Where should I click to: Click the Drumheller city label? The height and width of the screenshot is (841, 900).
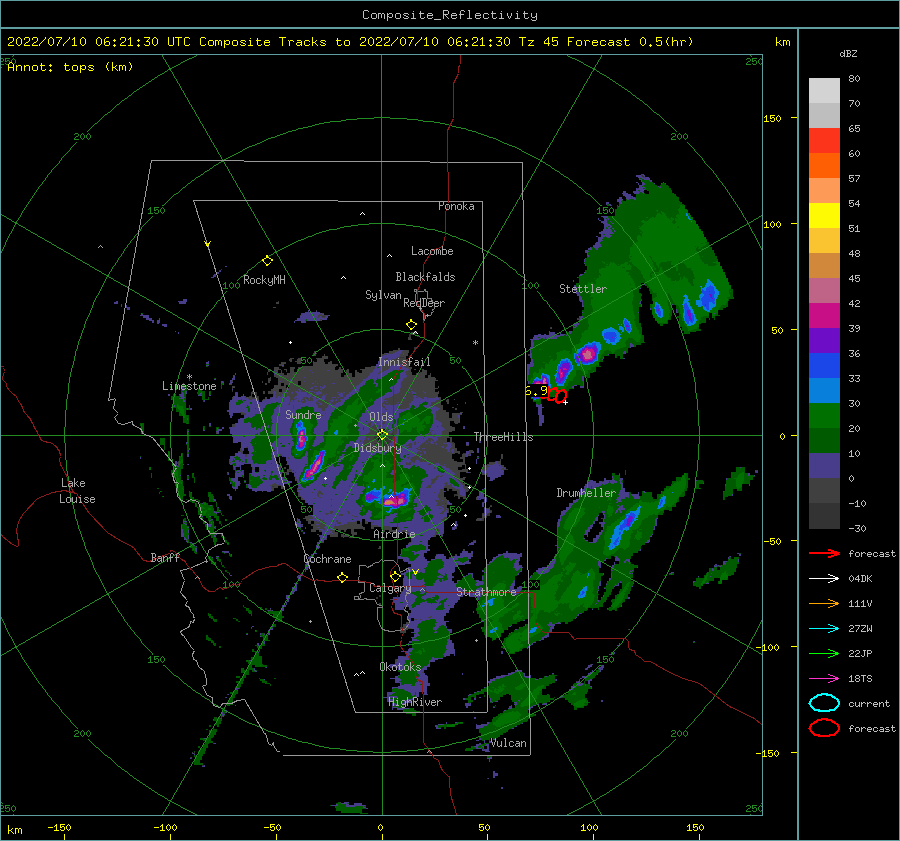point(586,493)
